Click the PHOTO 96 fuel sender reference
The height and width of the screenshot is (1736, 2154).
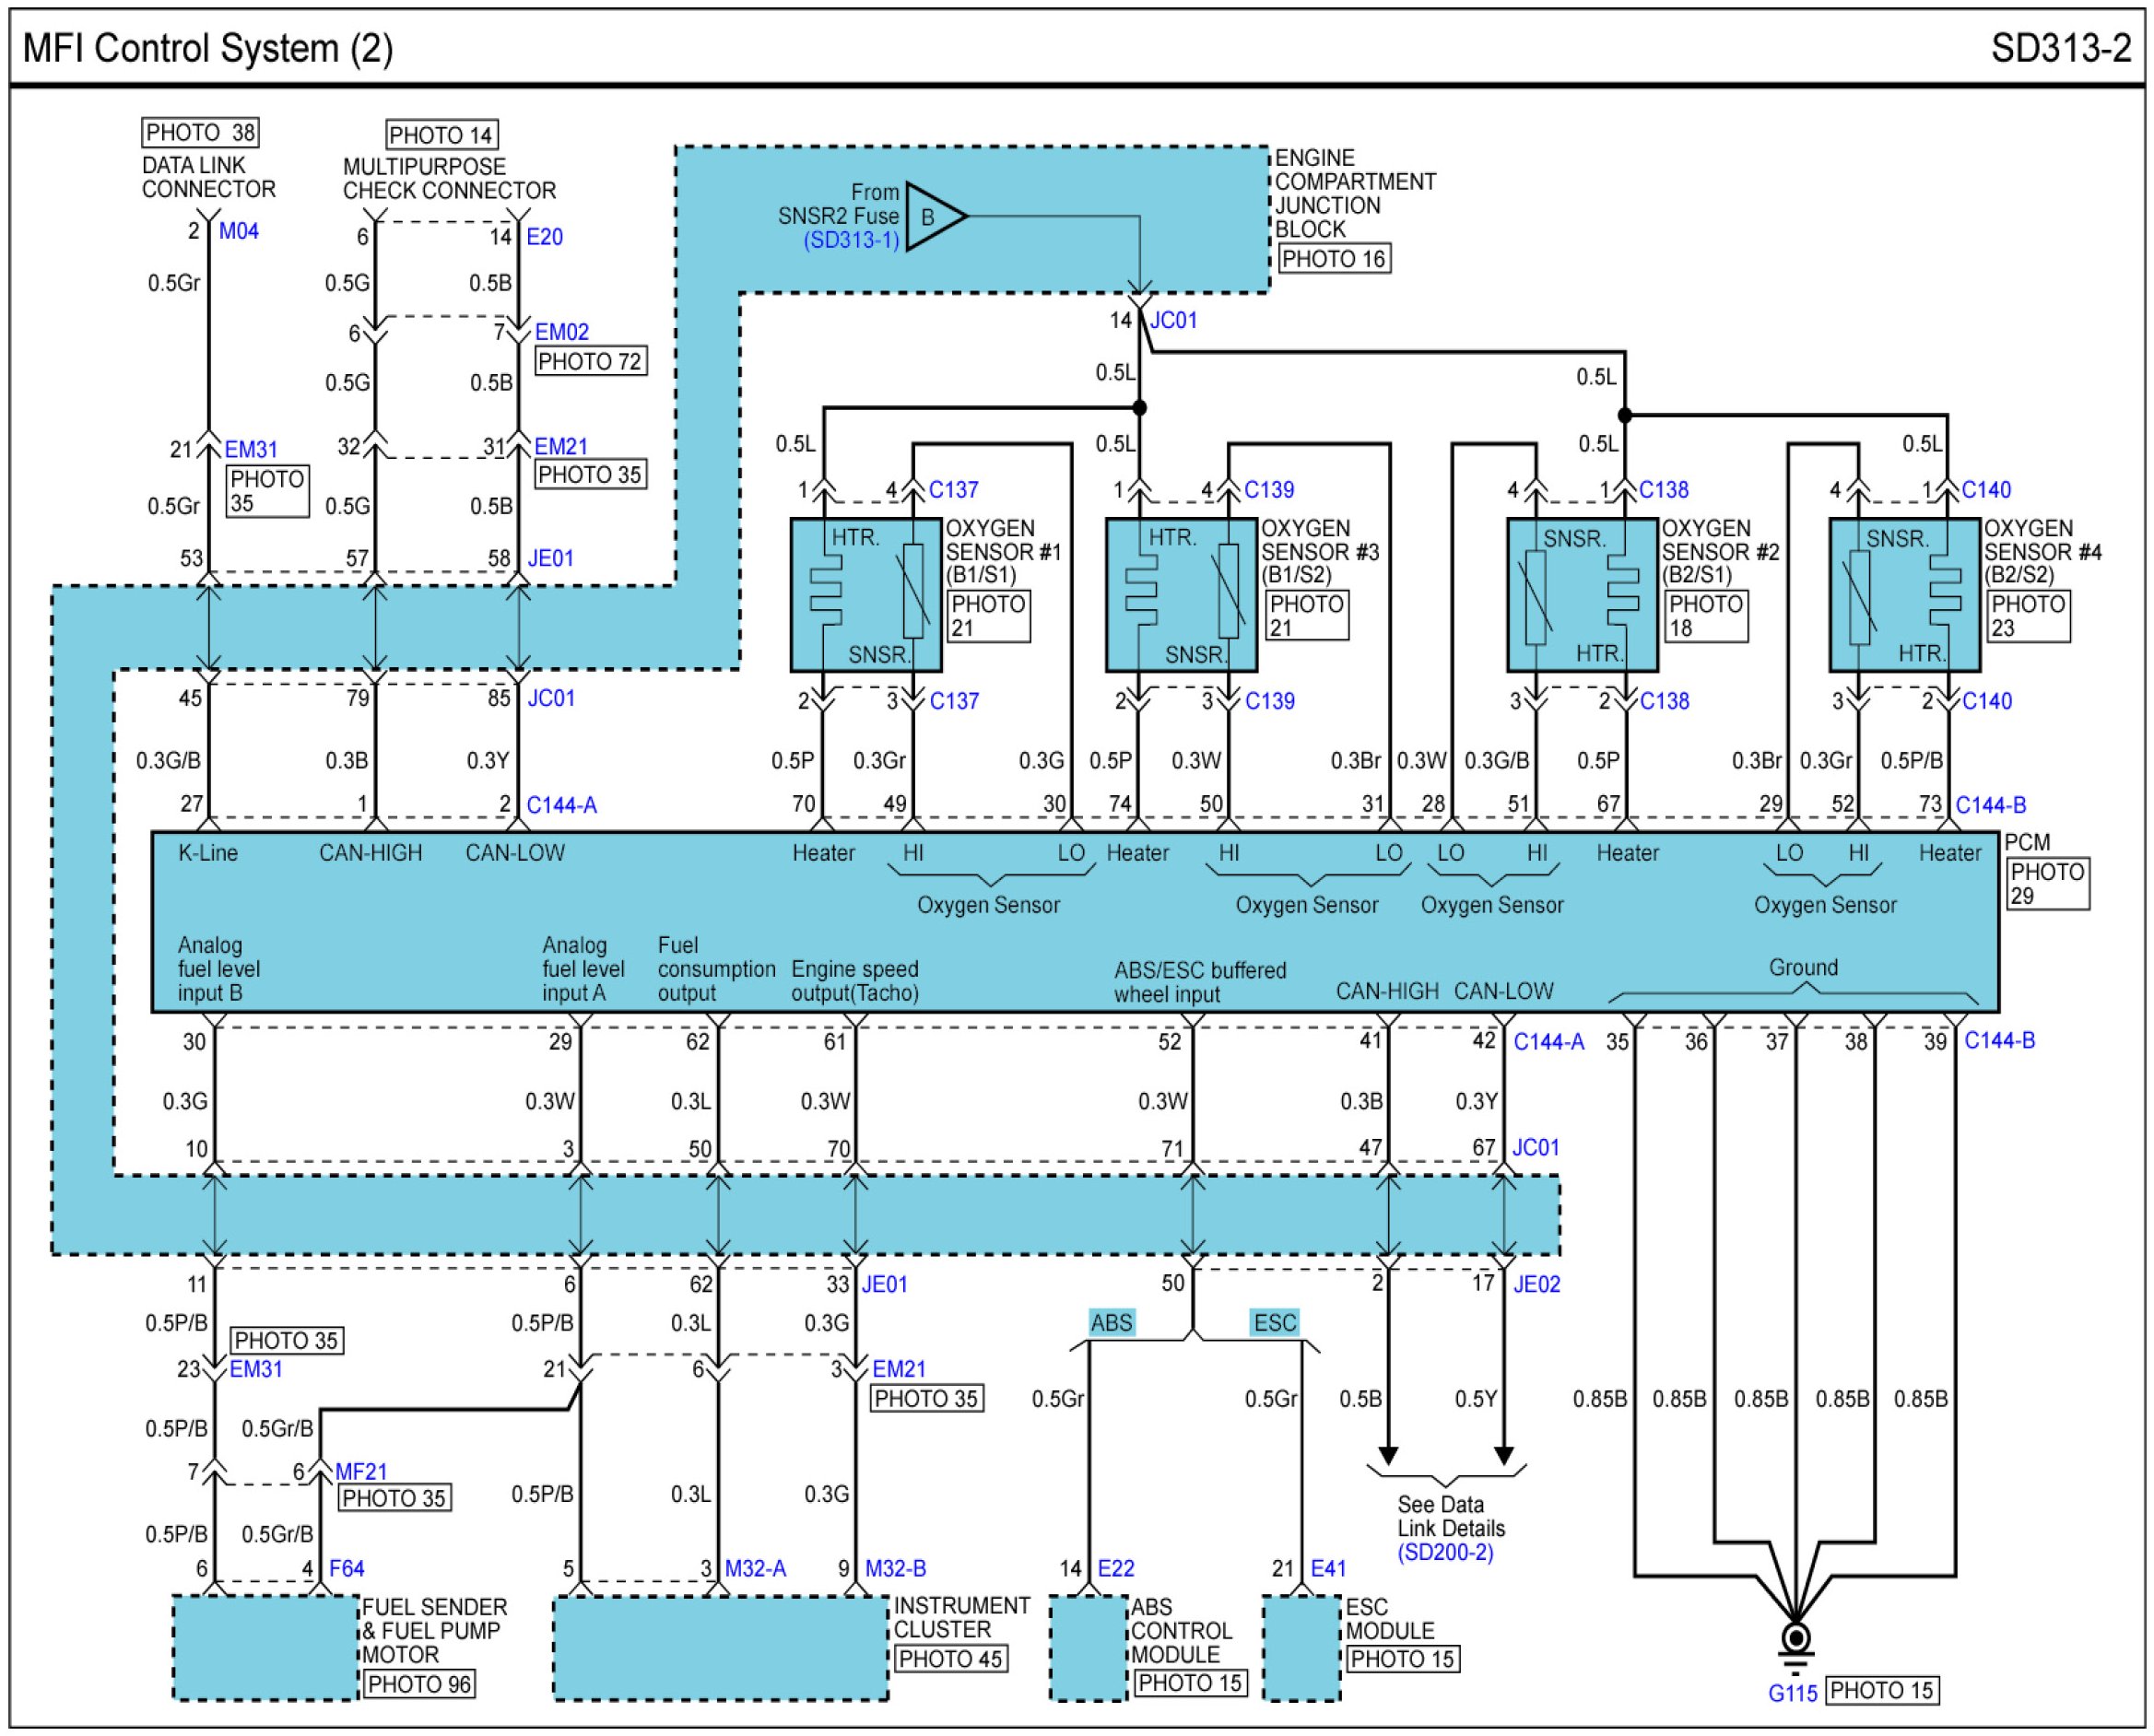pyautogui.click(x=419, y=1685)
